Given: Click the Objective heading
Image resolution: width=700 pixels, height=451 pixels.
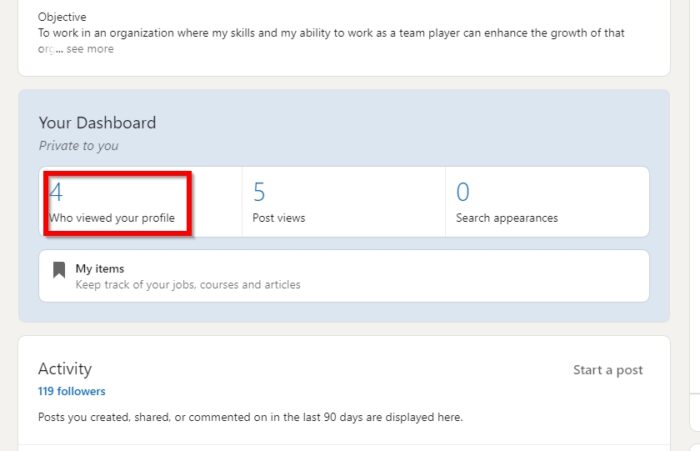Looking at the screenshot, I should (x=62, y=17).
